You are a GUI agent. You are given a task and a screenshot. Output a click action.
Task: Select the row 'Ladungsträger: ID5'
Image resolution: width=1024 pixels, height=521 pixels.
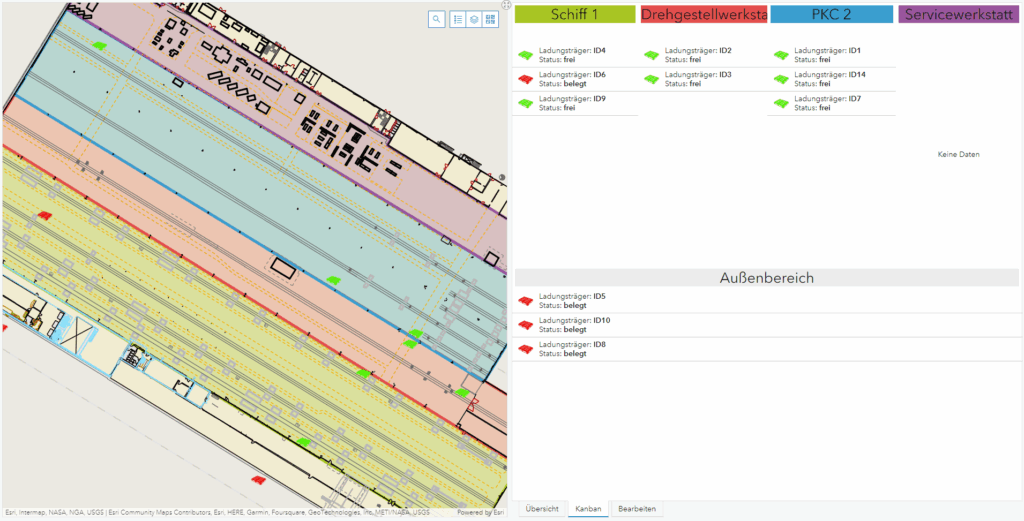click(767, 300)
